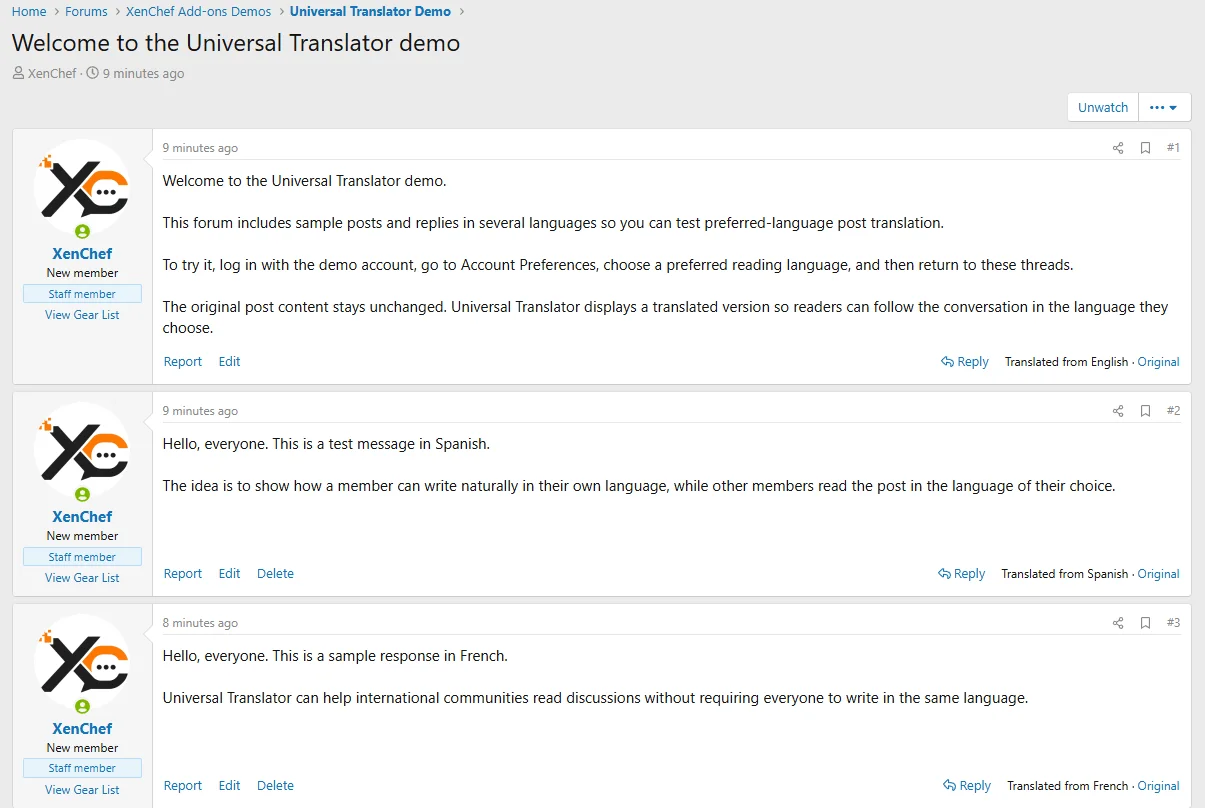Click thread start date '9 minutes ago' under title
Image resolution: width=1205 pixels, height=808 pixels.
click(x=143, y=73)
